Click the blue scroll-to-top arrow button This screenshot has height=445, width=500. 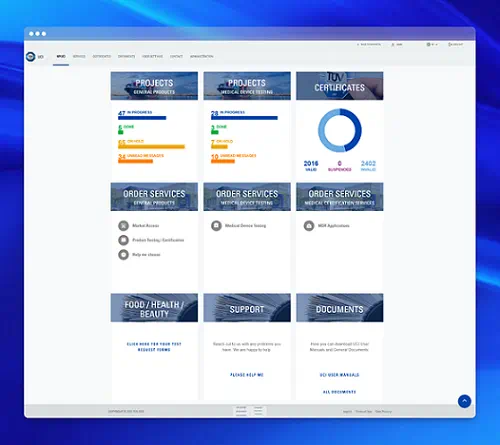[x=464, y=401]
